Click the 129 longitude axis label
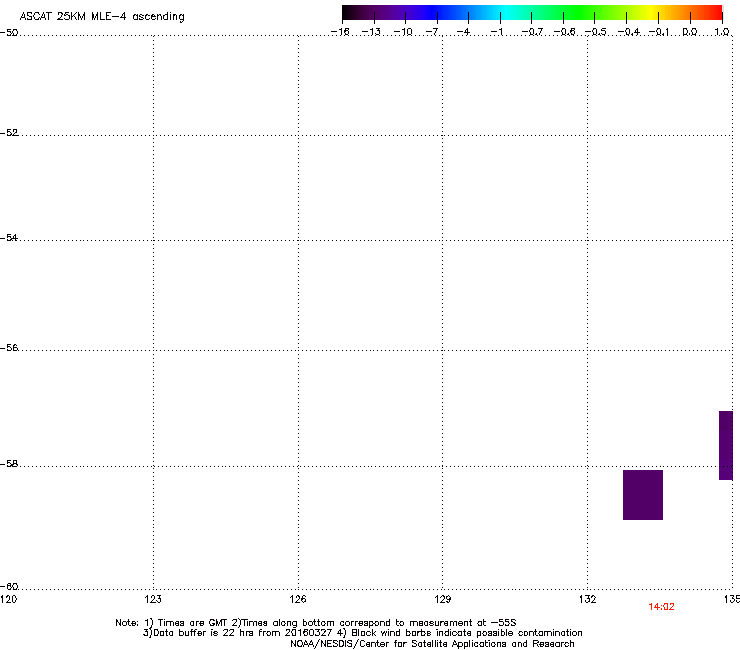740x650 pixels. (443, 599)
